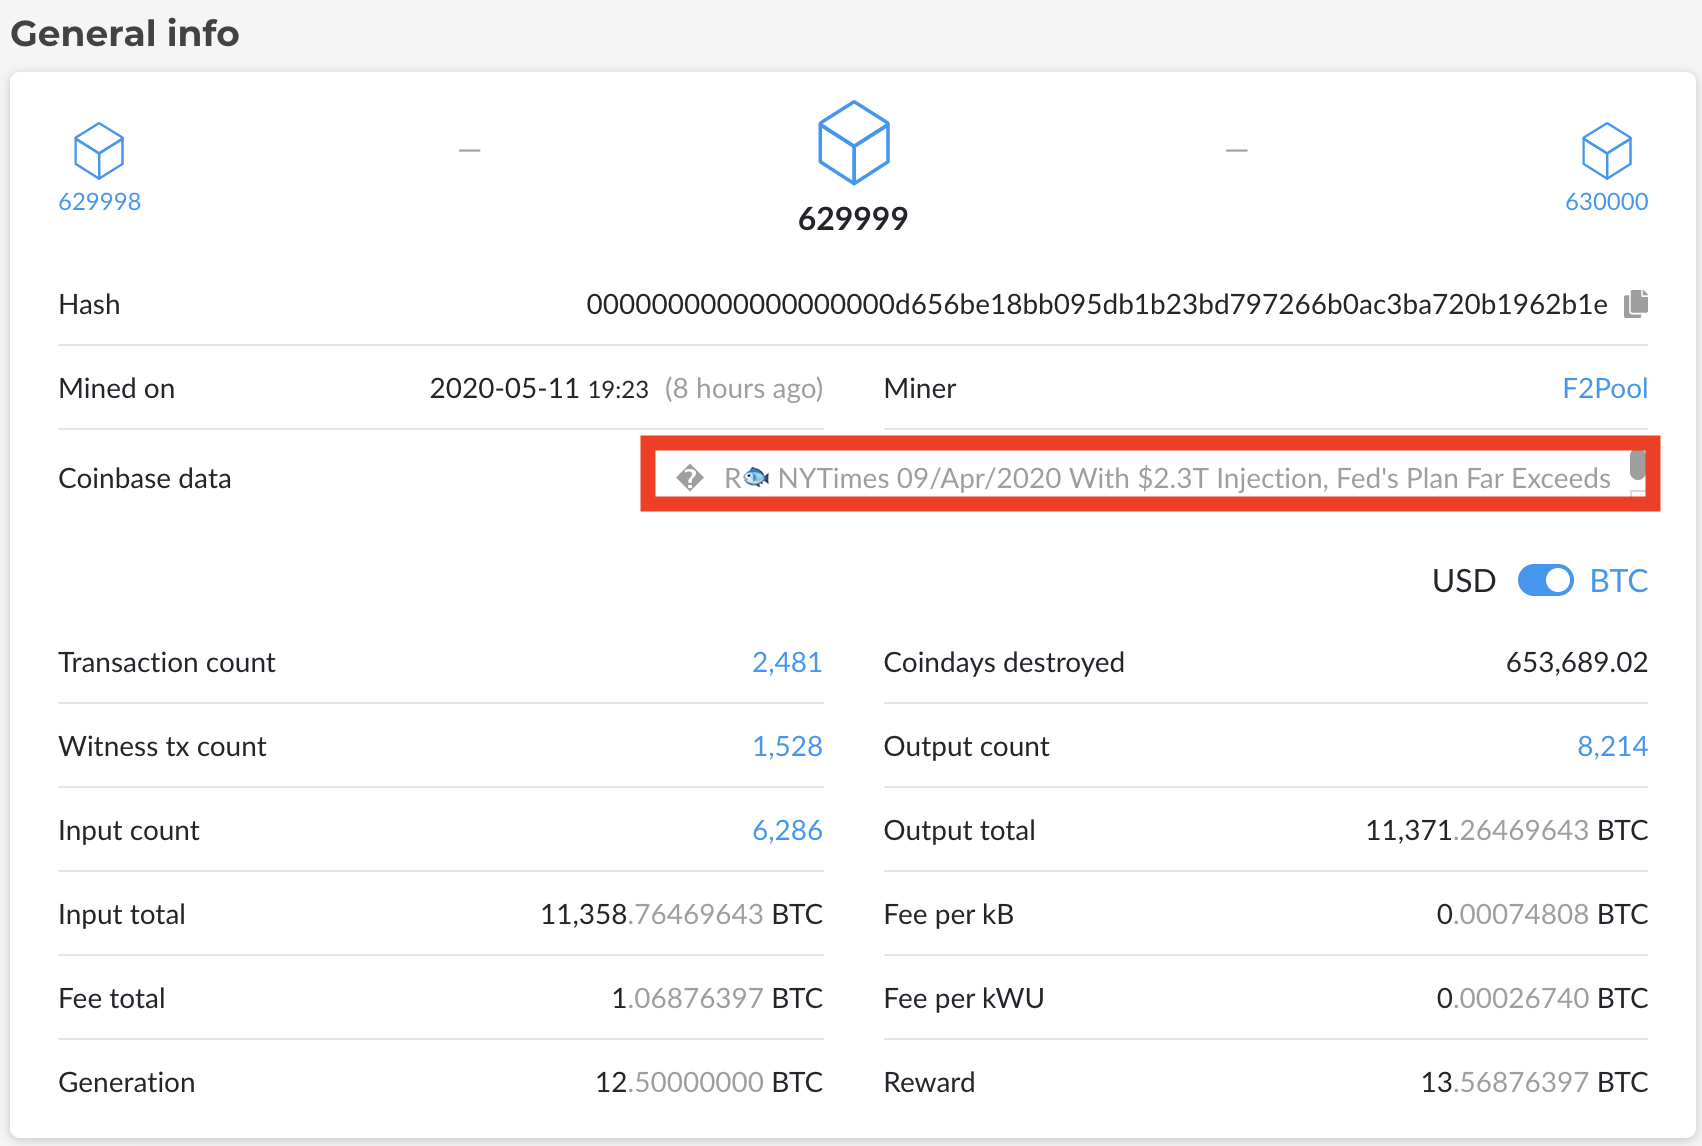
Task: Click the next block 630000 cube icon
Action: [1606, 151]
